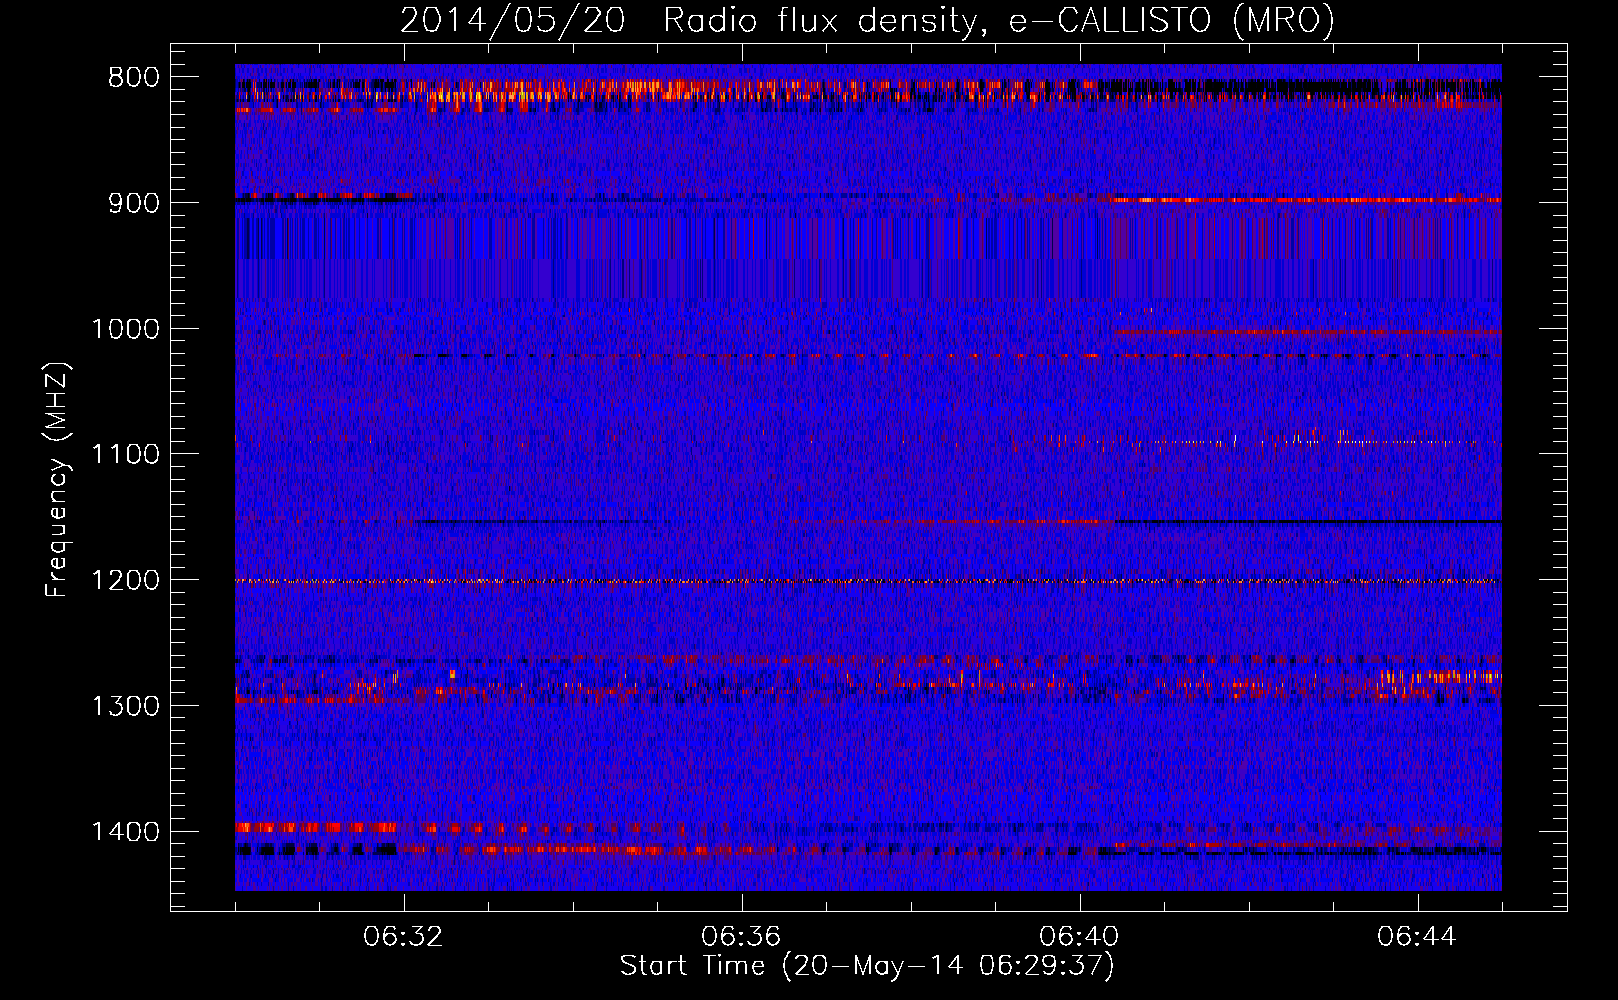This screenshot has height=1000, width=1618.
Task: Select the 1200 frequency axis label
Action: pos(125,581)
